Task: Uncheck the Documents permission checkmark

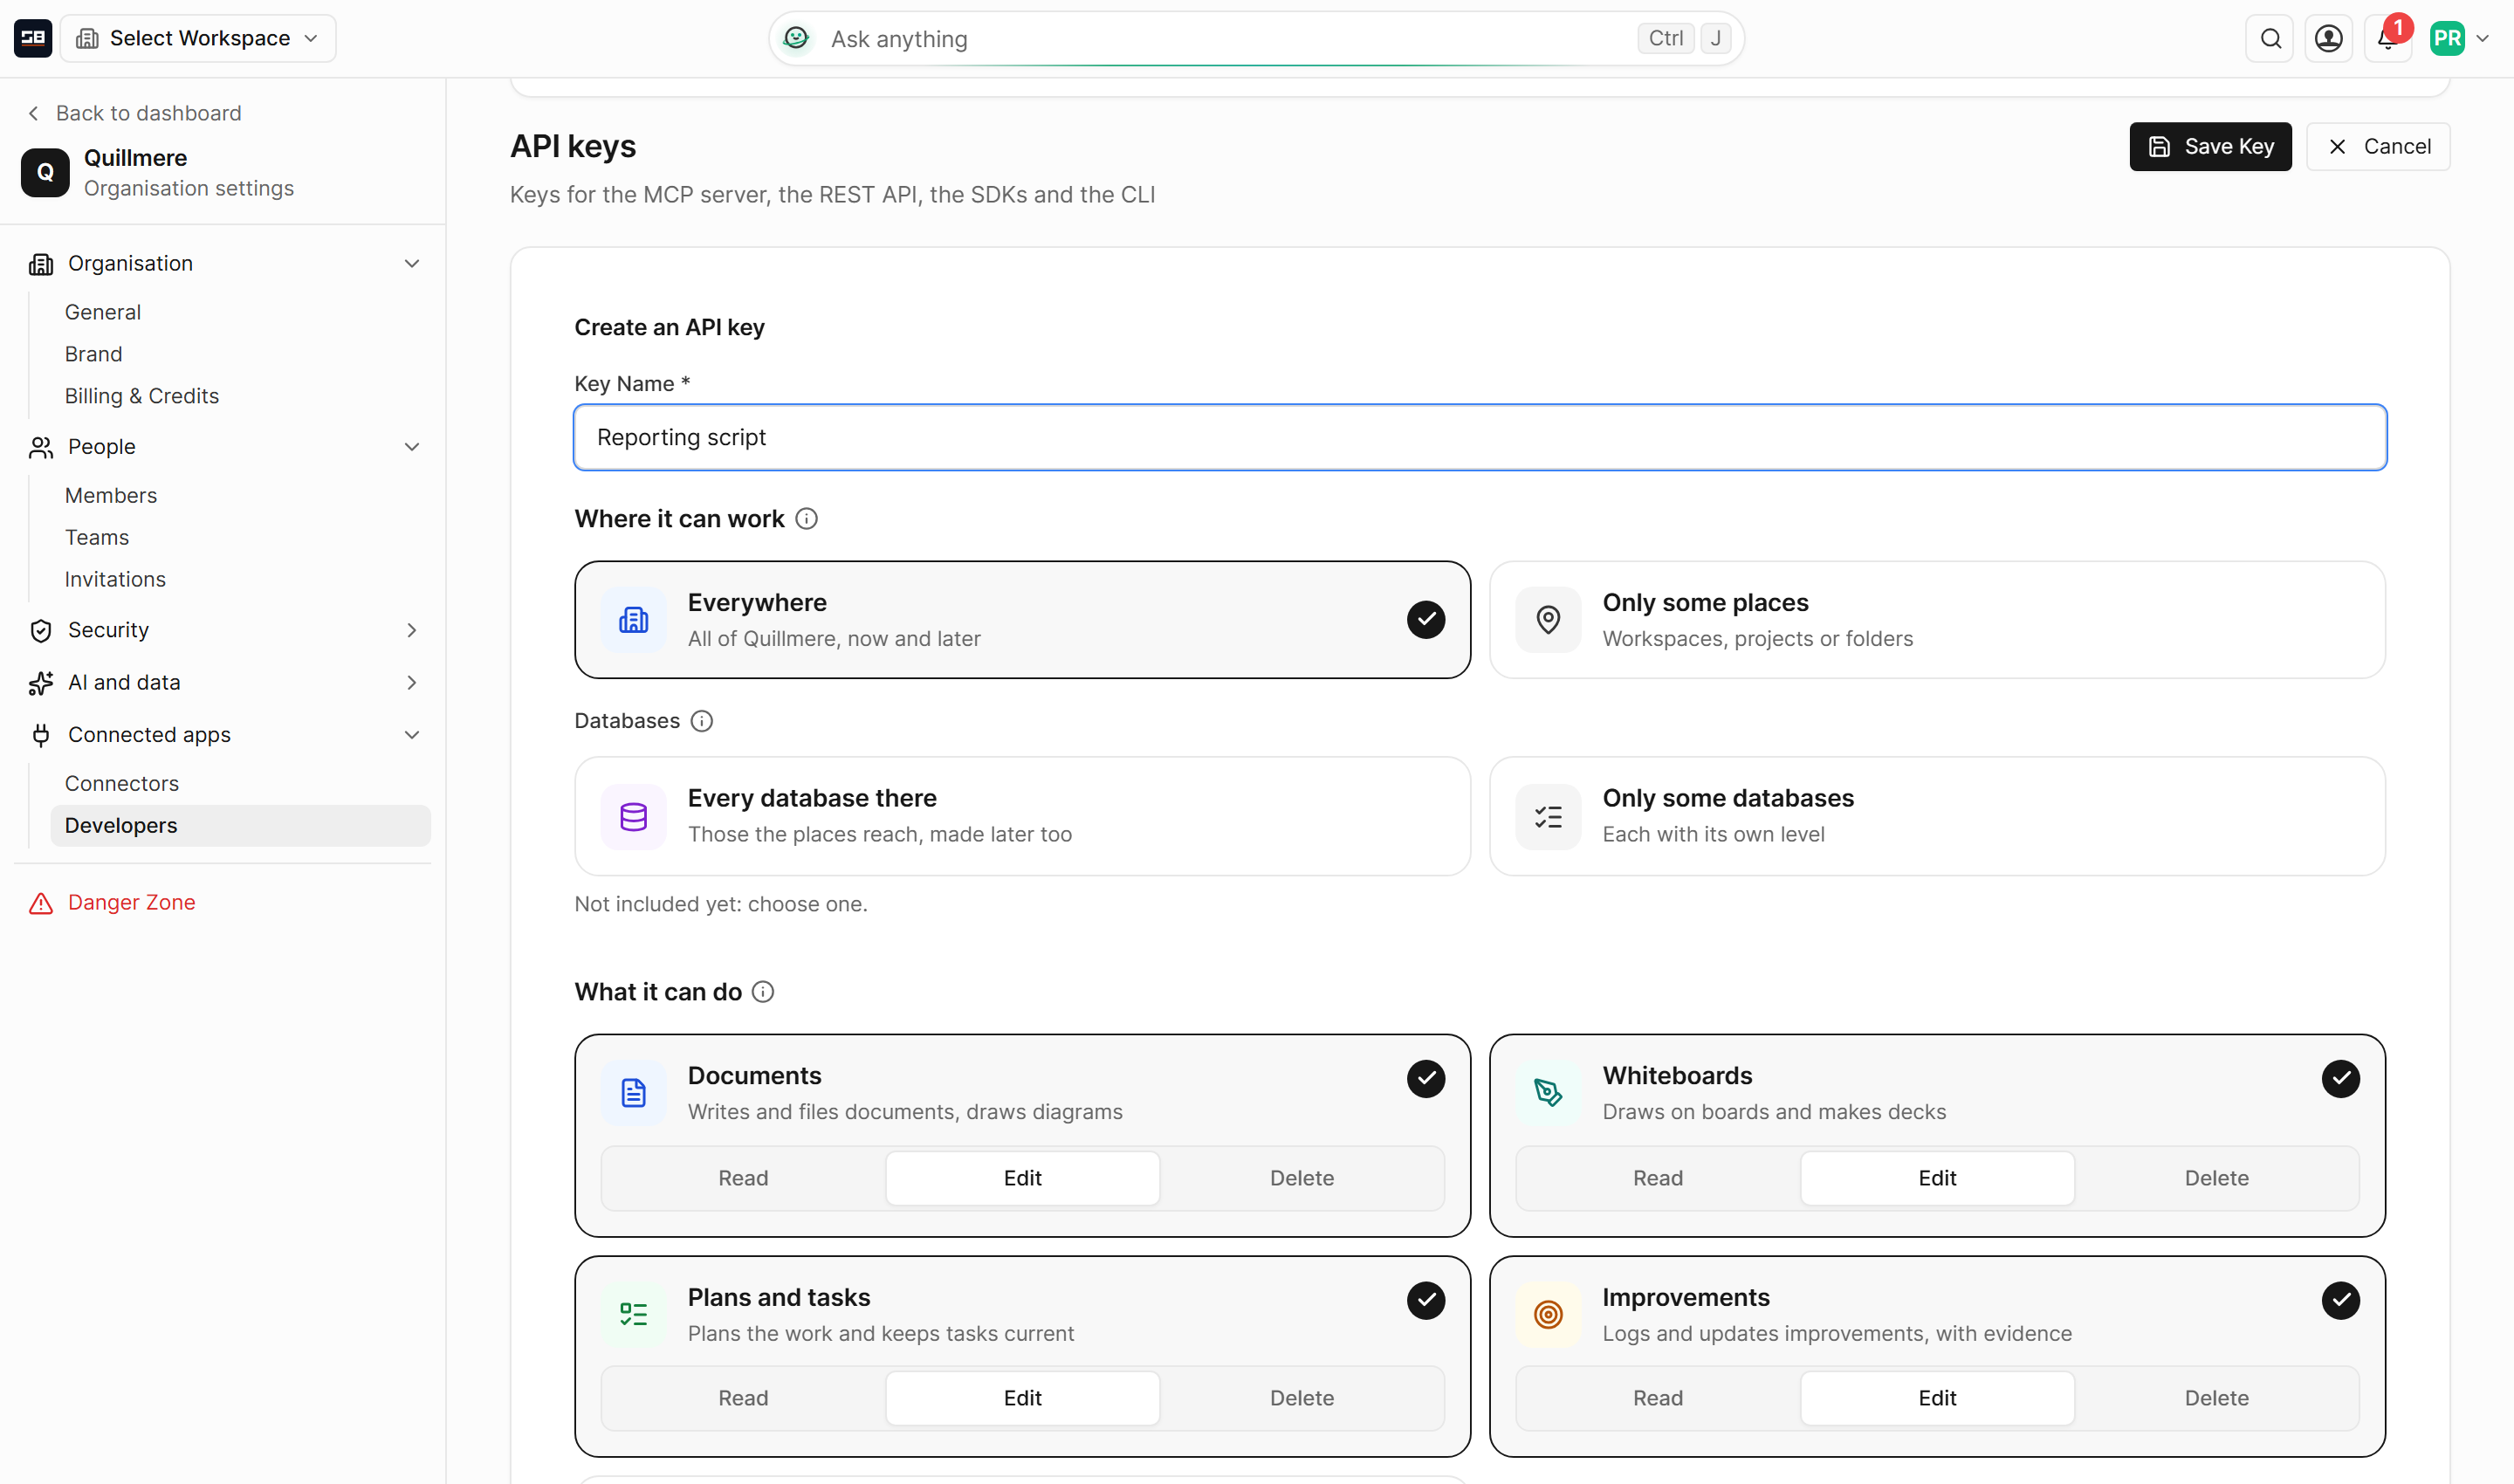Action: [x=1426, y=1078]
